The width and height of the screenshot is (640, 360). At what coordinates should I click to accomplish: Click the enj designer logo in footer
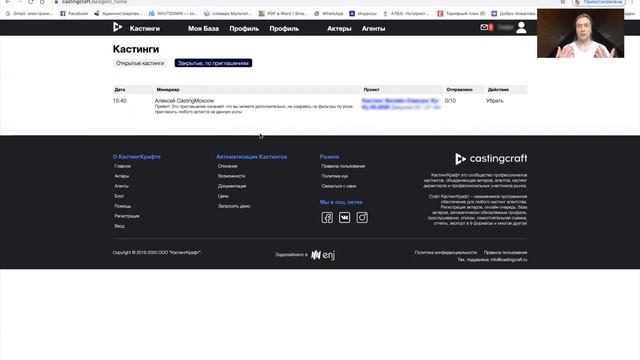323,255
